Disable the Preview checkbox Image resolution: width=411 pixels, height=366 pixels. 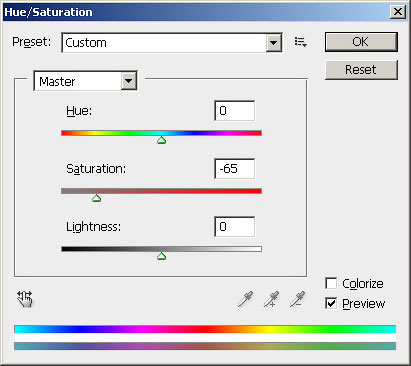pyautogui.click(x=331, y=303)
